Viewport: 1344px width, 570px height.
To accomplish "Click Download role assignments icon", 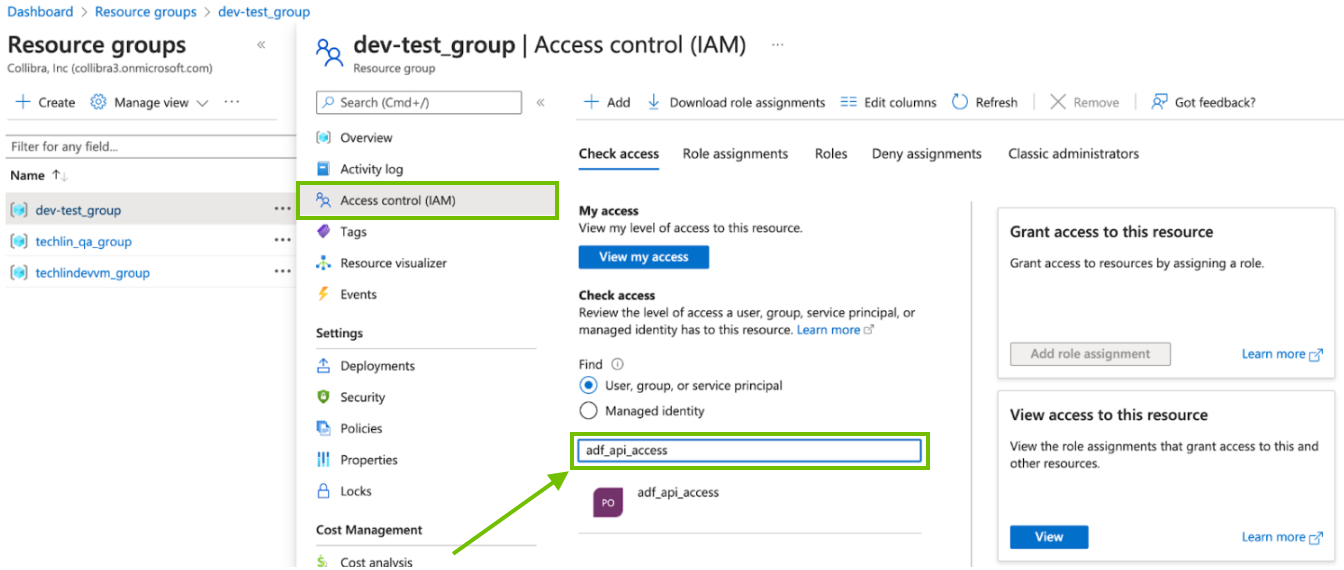I will coord(654,102).
